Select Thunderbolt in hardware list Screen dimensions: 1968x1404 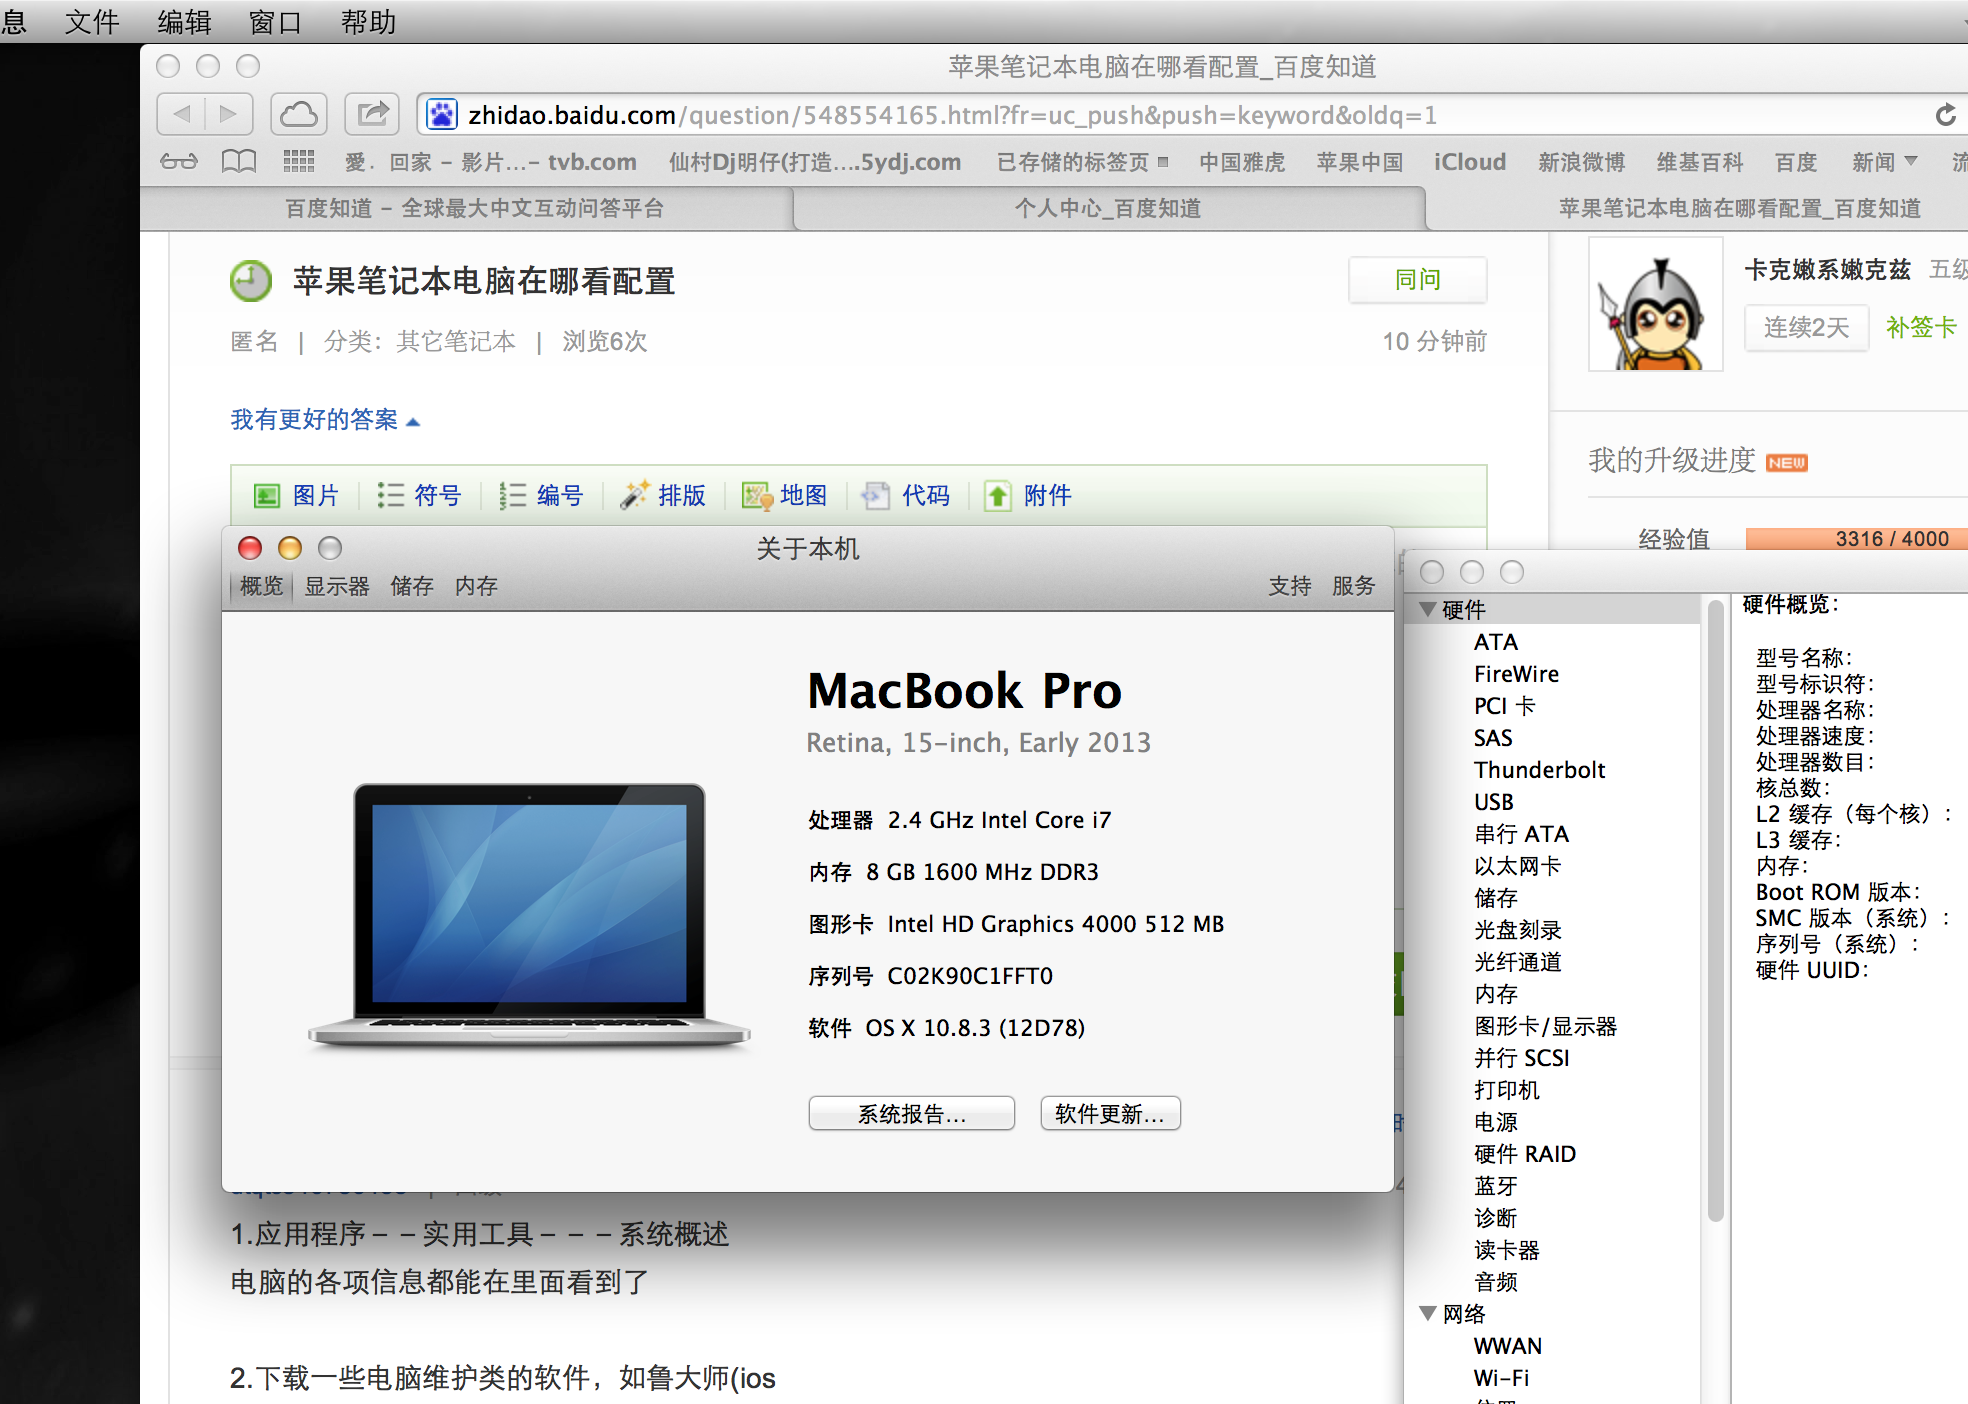[1539, 770]
